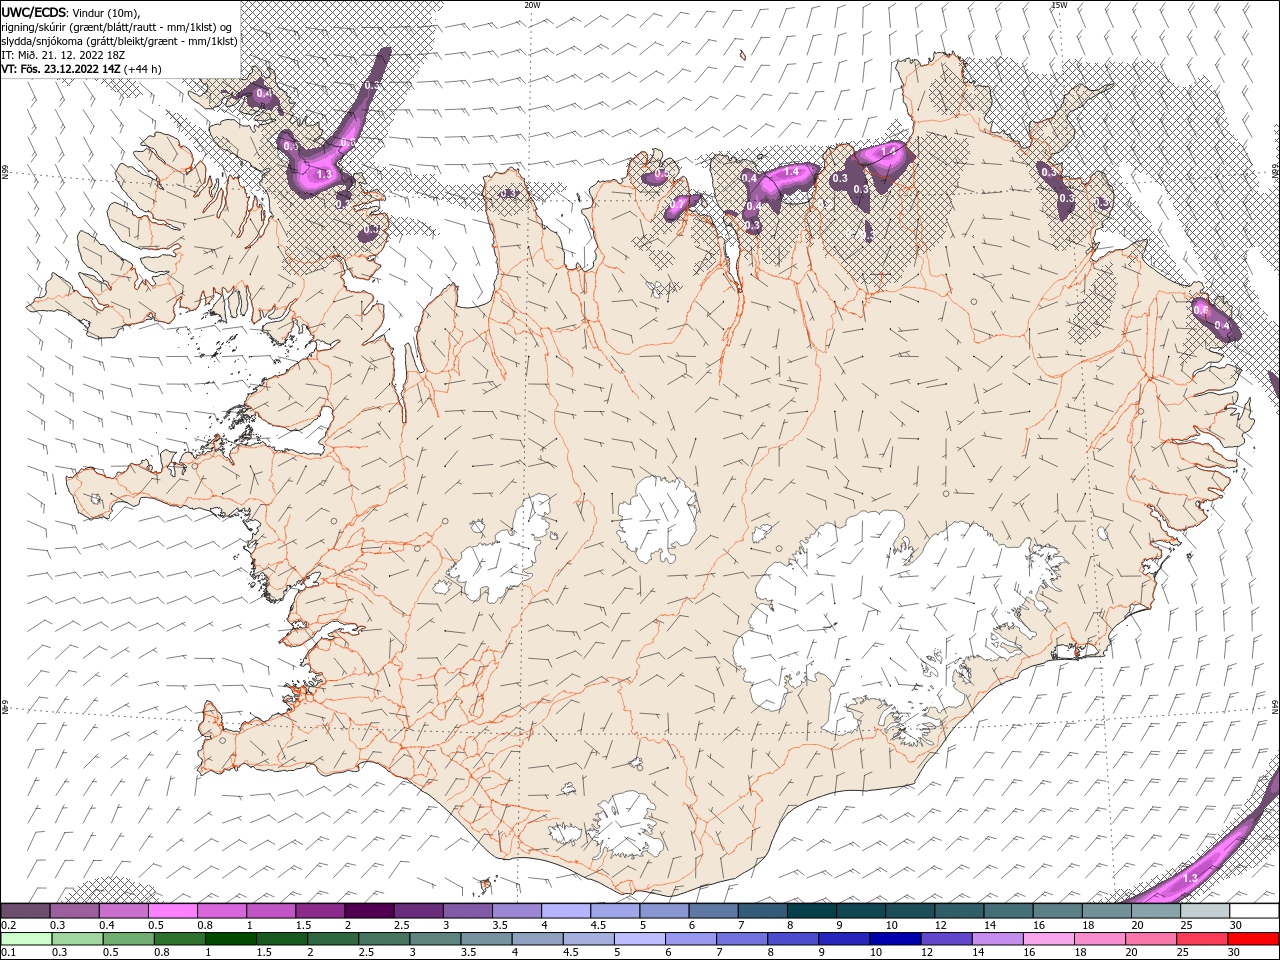This screenshot has width=1280, height=960.
Task: Choose the darkest purple snow legend swatch
Action: point(369,911)
